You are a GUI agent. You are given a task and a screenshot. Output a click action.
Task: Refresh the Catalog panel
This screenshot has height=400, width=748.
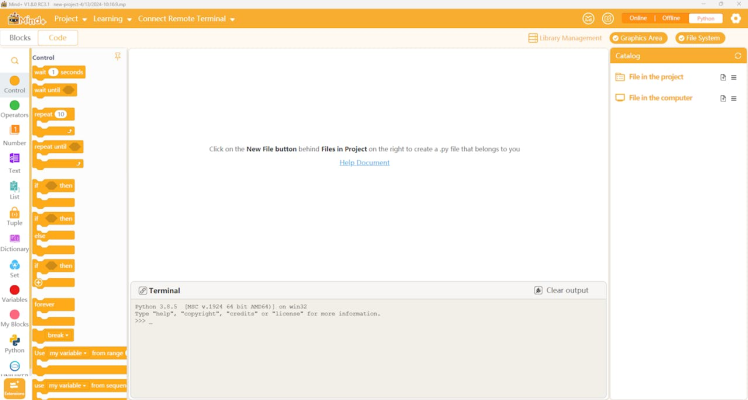tap(738, 56)
